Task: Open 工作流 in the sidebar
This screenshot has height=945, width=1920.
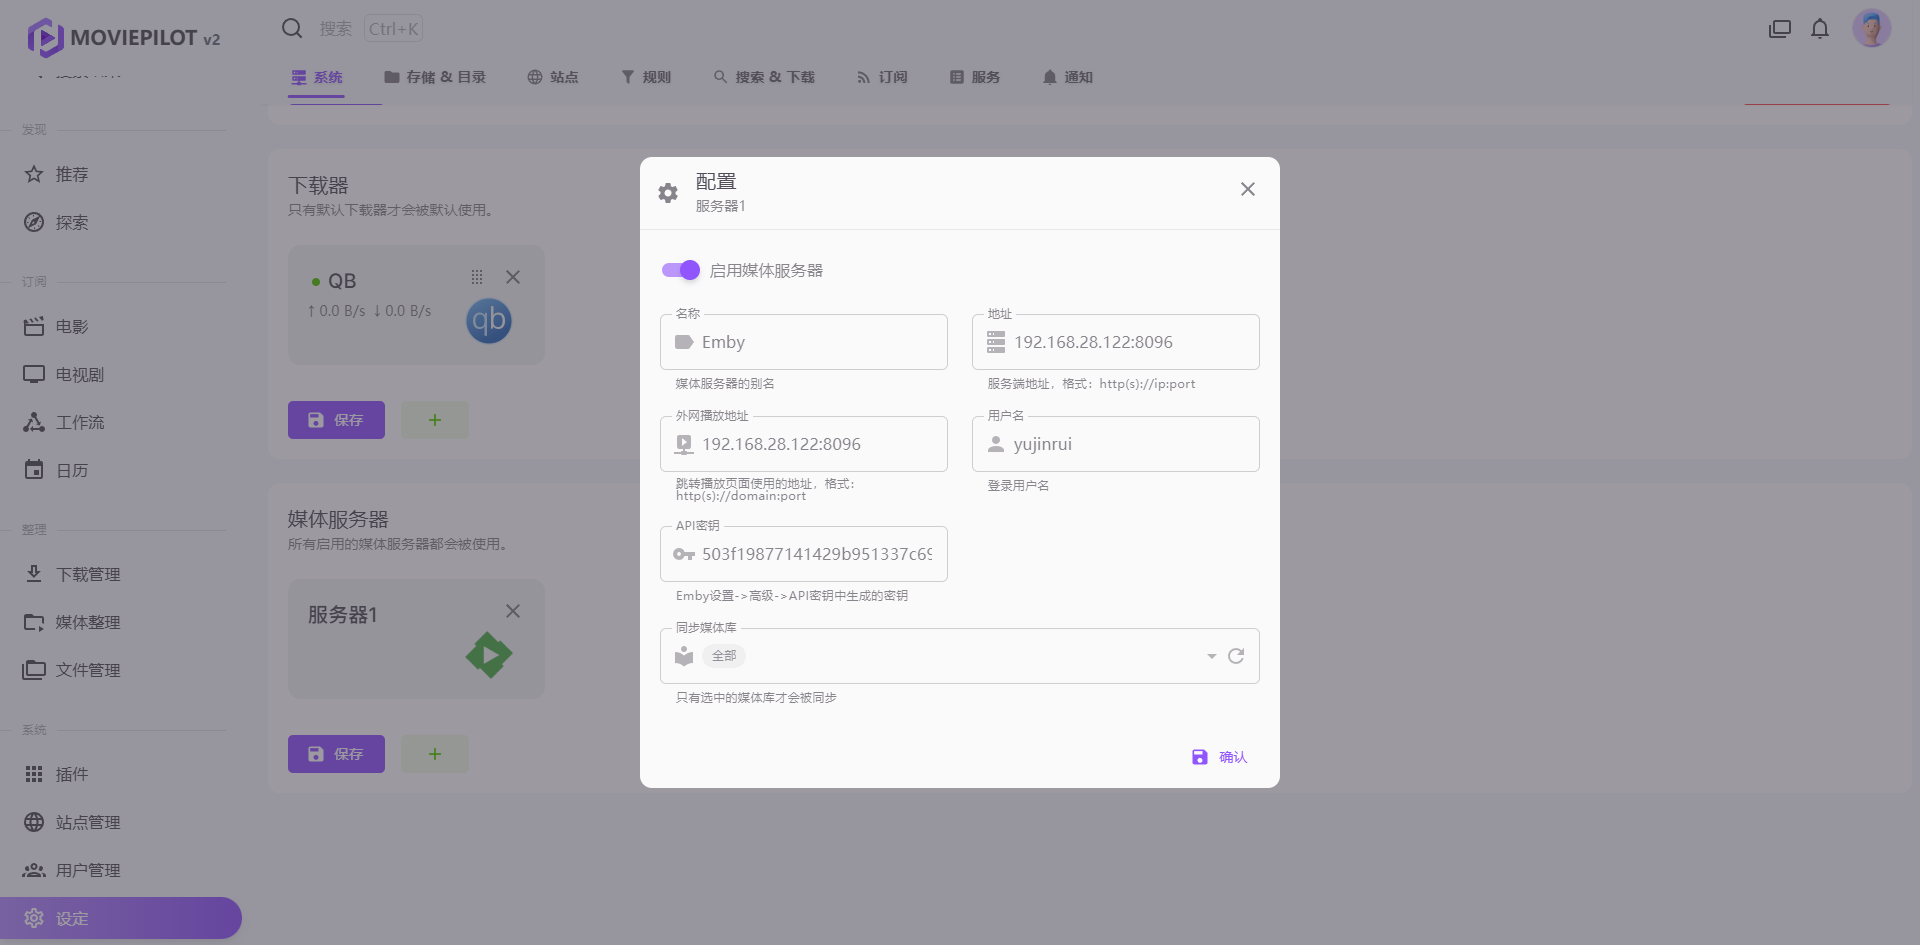Action: pos(79,422)
